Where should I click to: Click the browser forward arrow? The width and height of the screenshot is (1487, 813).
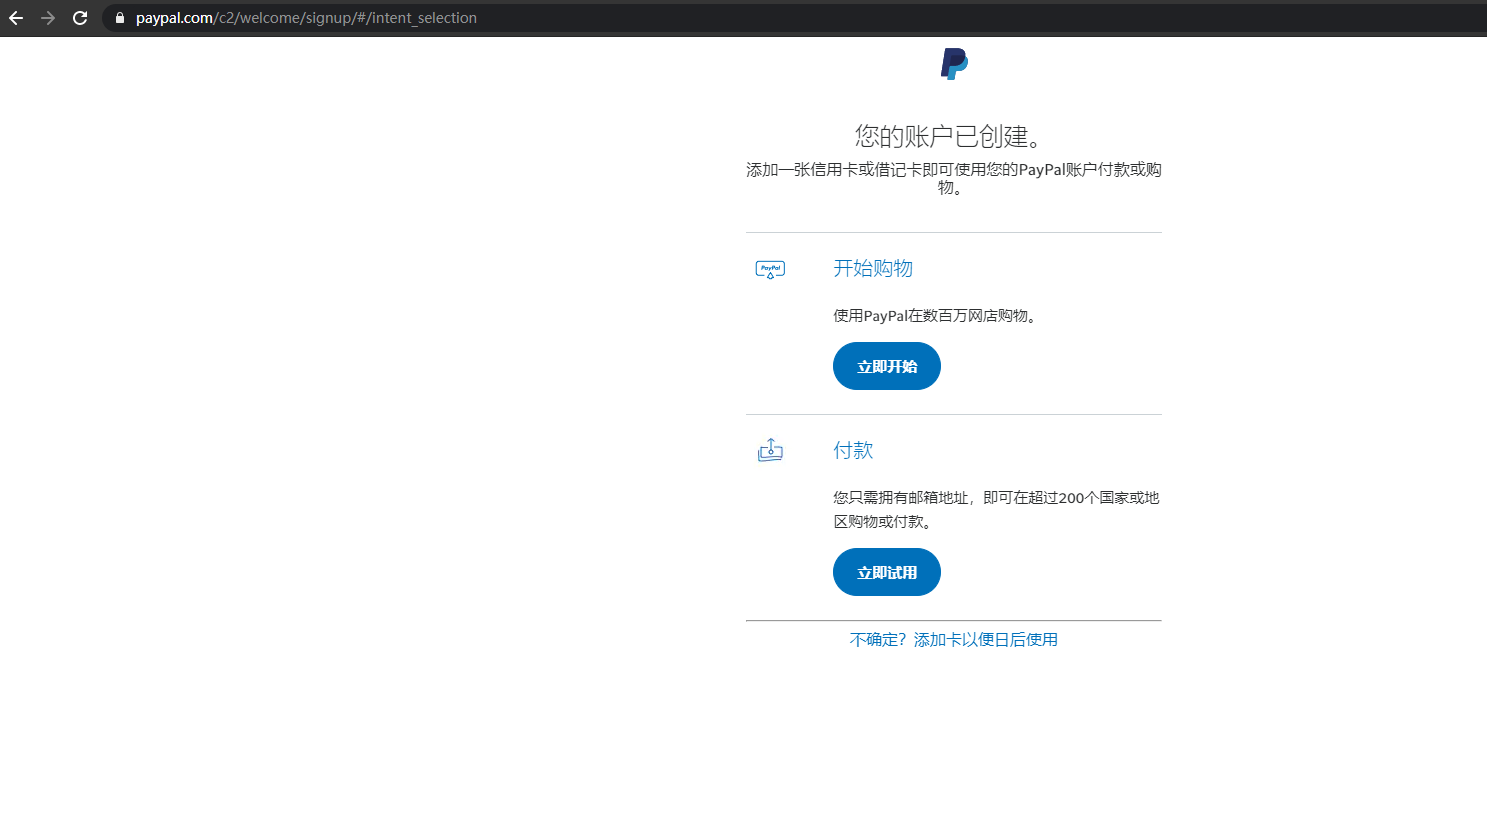coord(48,18)
